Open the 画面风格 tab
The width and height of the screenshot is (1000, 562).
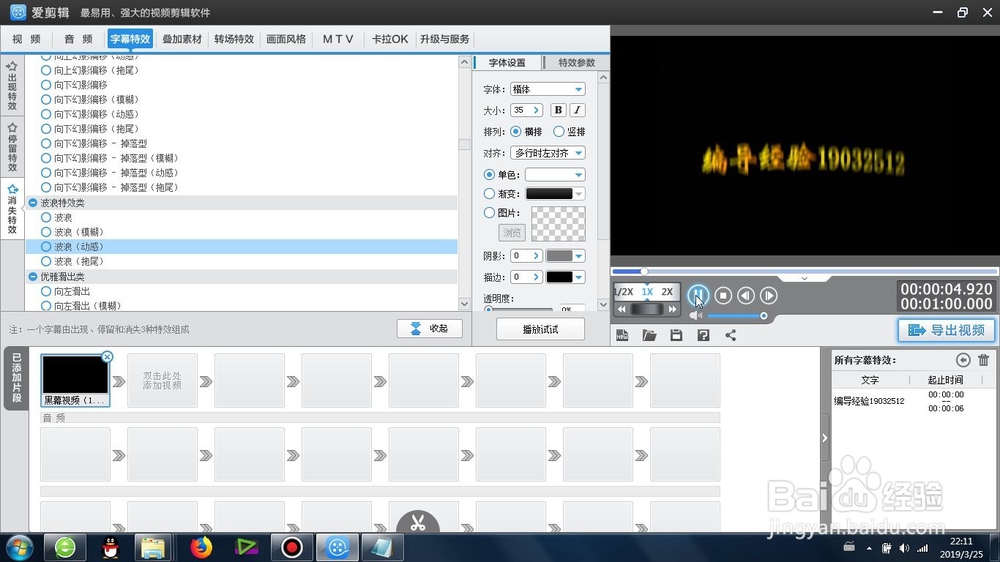[286, 39]
